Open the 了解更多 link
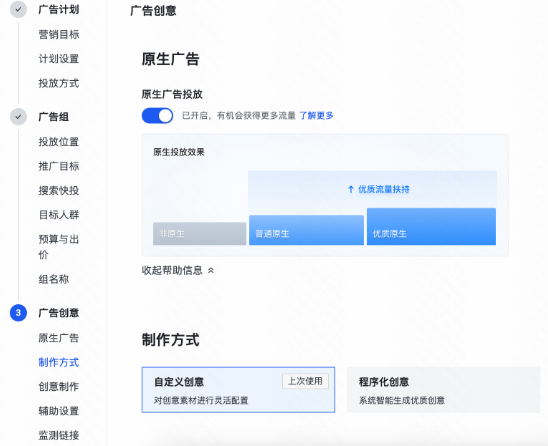The width and height of the screenshot is (548, 446). point(316,115)
